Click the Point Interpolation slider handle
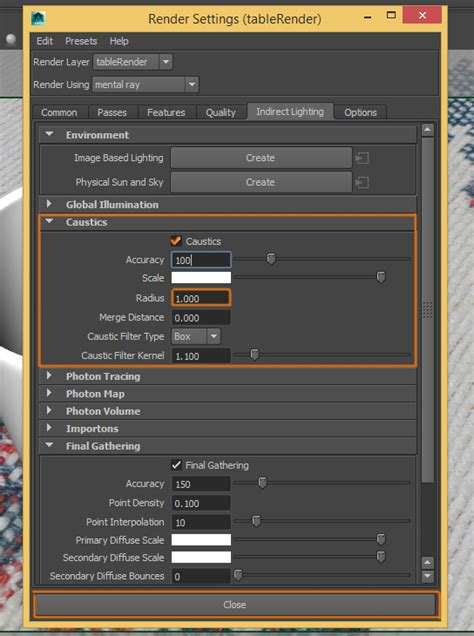474x636 pixels. click(x=256, y=521)
